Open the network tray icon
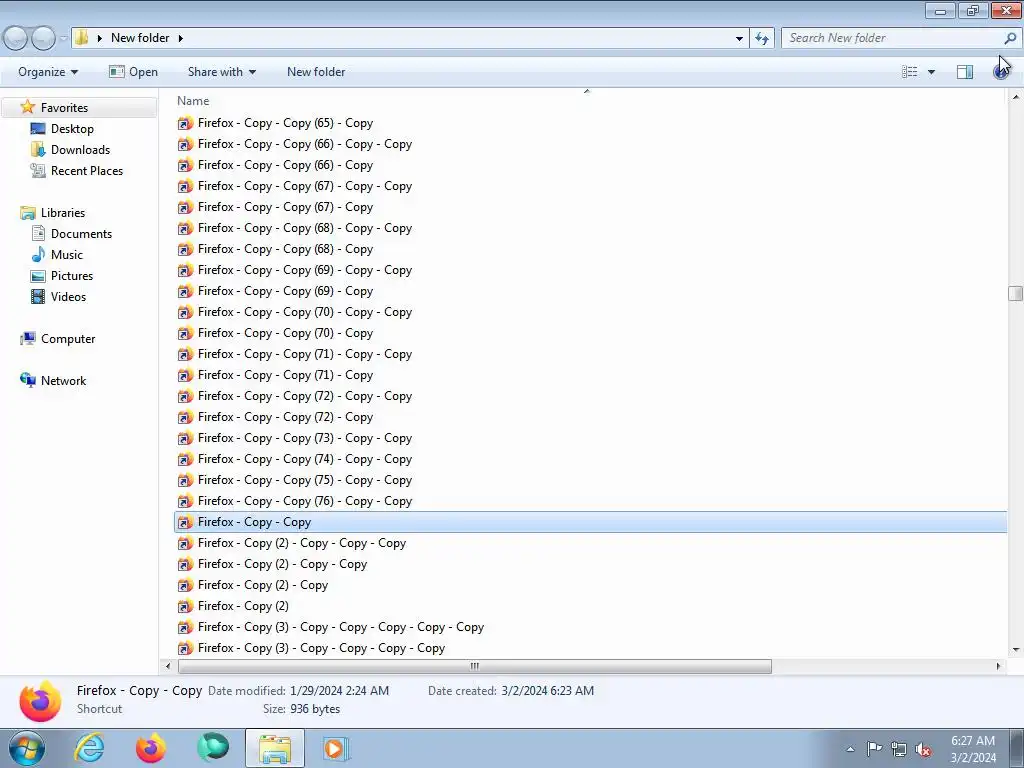Screen dimensions: 1024x768 click(899, 749)
